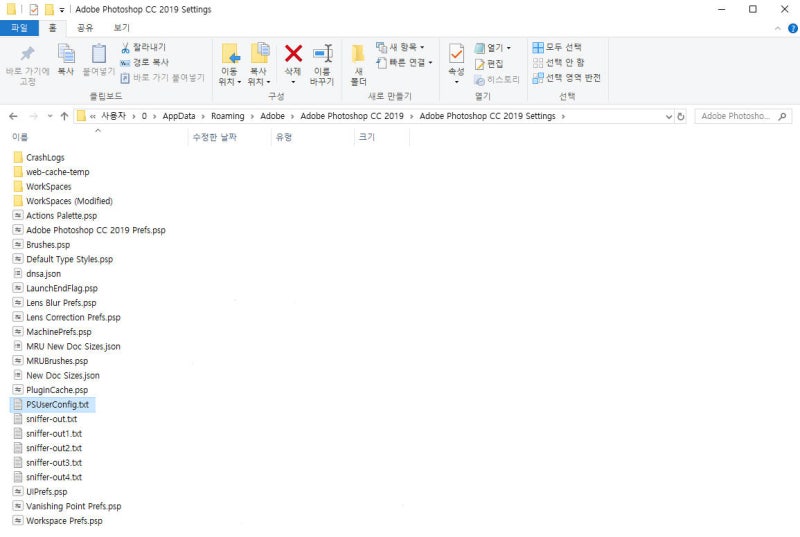Click Pin to Quick access icon (바로 가기에 고정)

point(27,54)
